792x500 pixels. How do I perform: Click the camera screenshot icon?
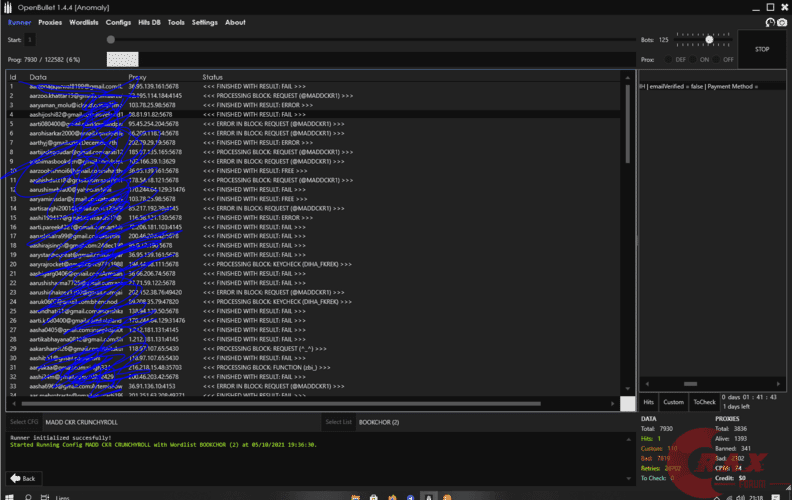coord(782,22)
